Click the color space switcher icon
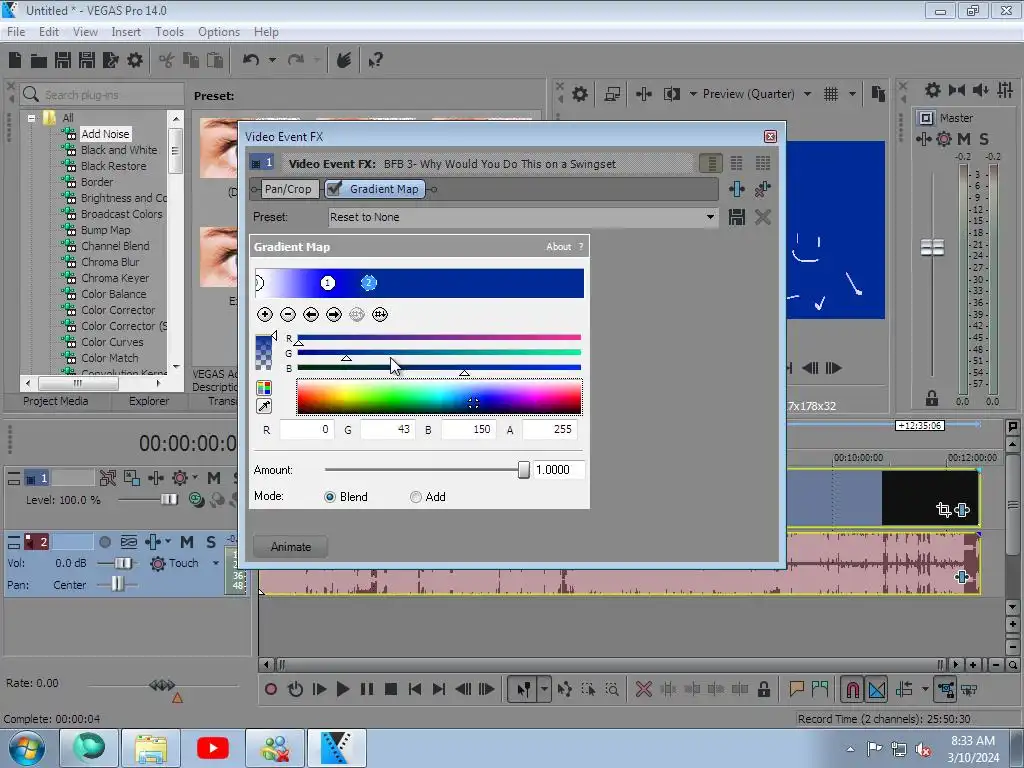Screen dimensions: 1024x768 coord(264,388)
